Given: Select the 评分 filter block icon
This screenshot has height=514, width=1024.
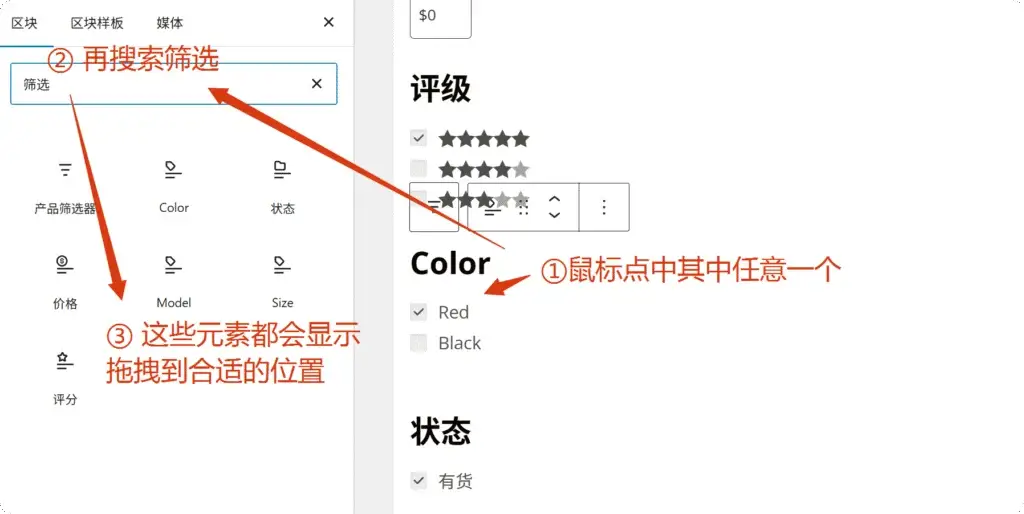Looking at the screenshot, I should (65, 361).
